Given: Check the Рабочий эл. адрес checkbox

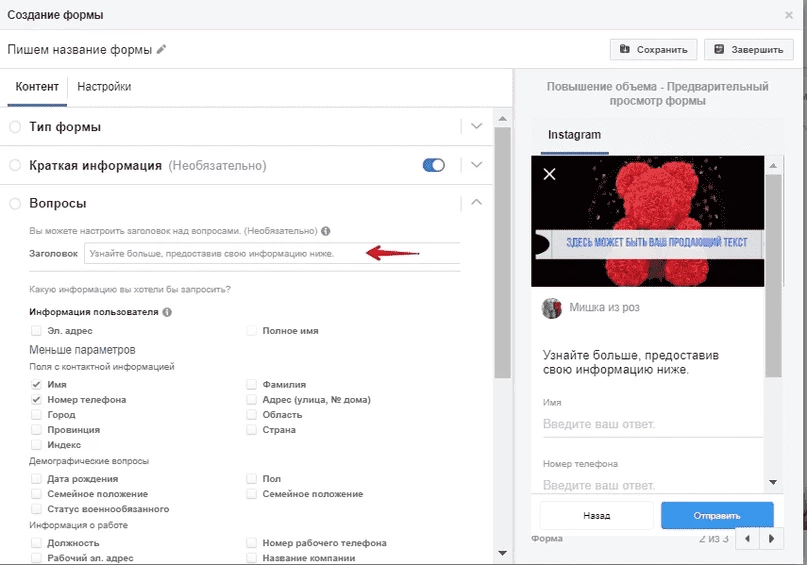Looking at the screenshot, I should click(x=36, y=557).
